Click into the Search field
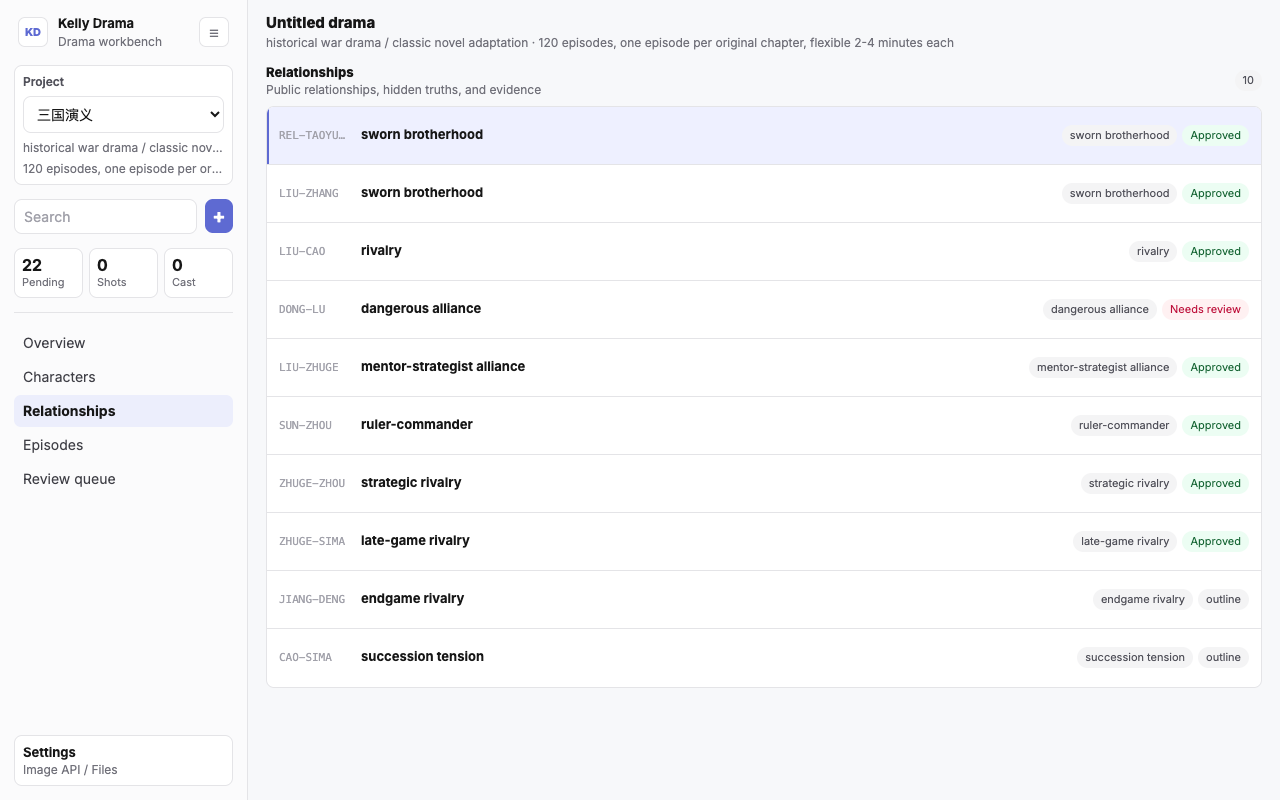The height and width of the screenshot is (800, 1280). (x=105, y=217)
